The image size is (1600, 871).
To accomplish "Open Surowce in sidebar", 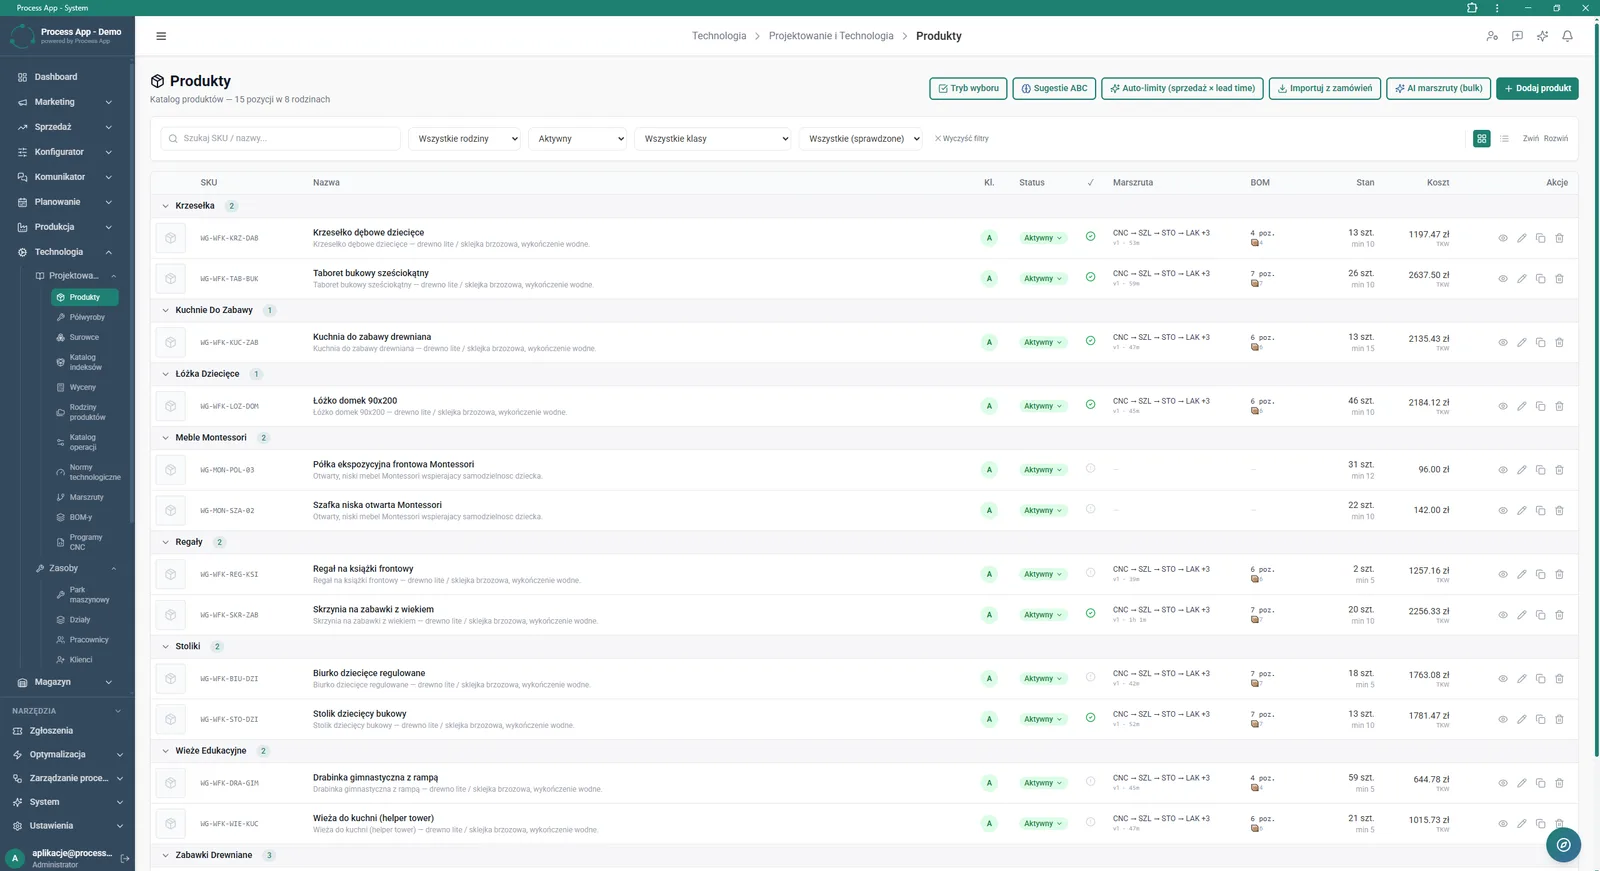I will 84,337.
